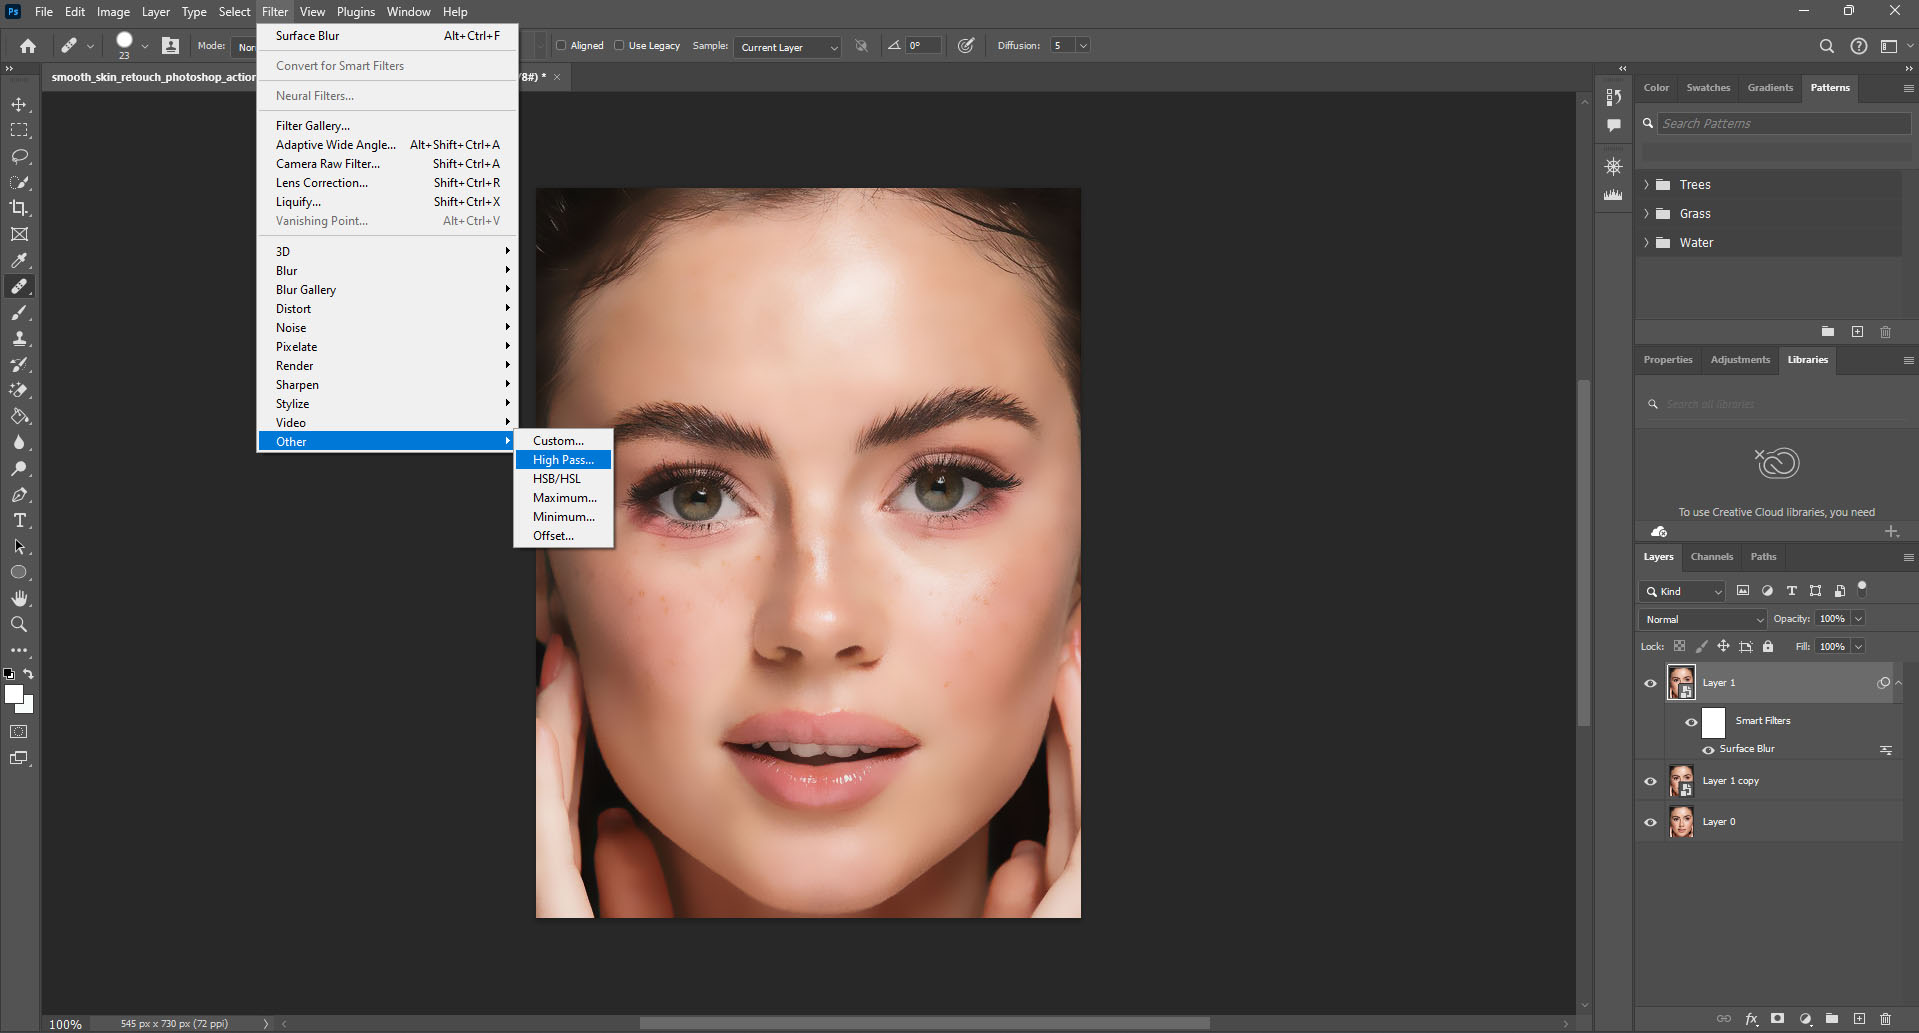Enable the Use Legacy checkbox
This screenshot has width=1919, height=1033.
tap(619, 45)
